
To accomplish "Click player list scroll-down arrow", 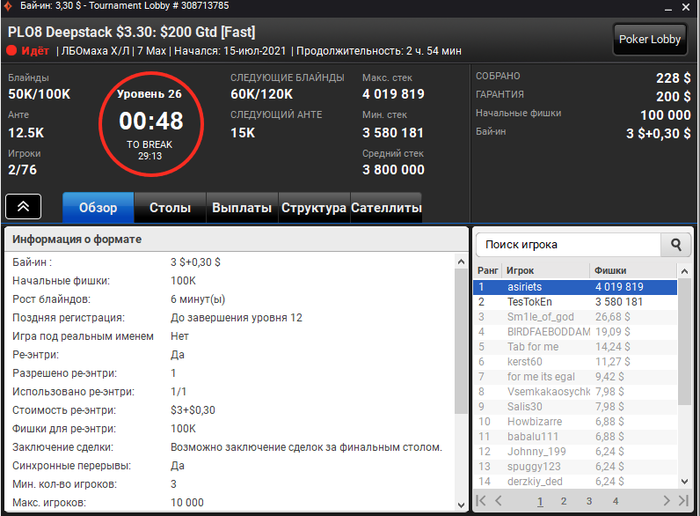I will click(684, 481).
